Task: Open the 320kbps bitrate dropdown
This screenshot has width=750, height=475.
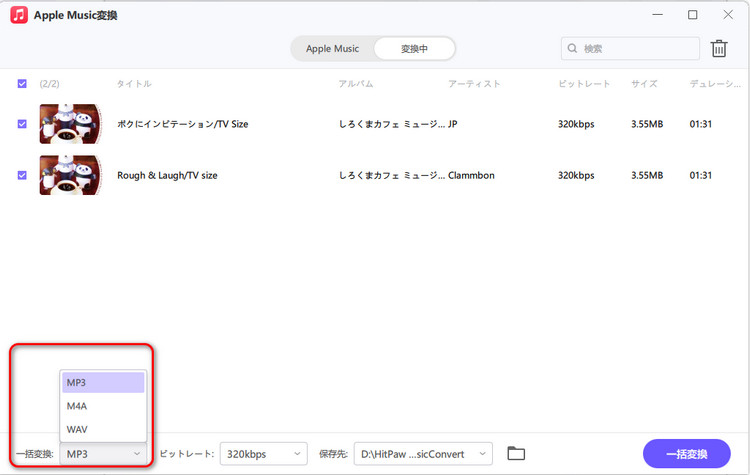Action: pos(264,454)
